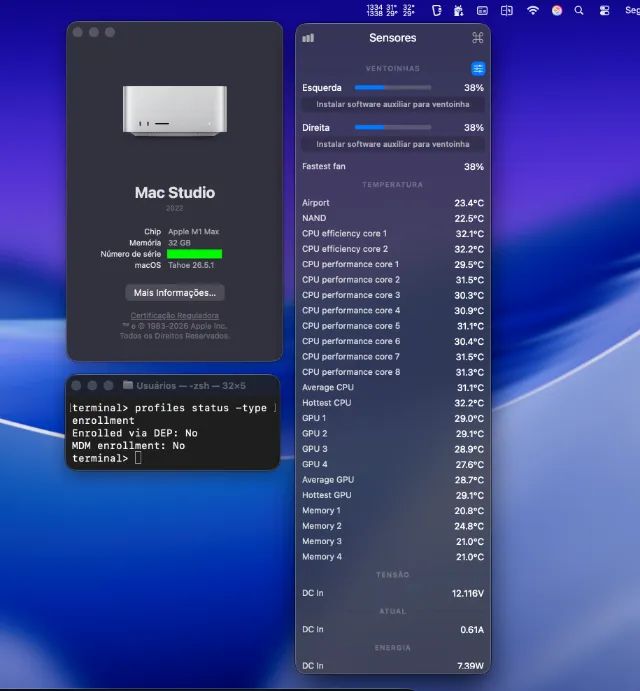This screenshot has width=640, height=691.
Task: Select the Fastest fan row
Action: point(393,167)
